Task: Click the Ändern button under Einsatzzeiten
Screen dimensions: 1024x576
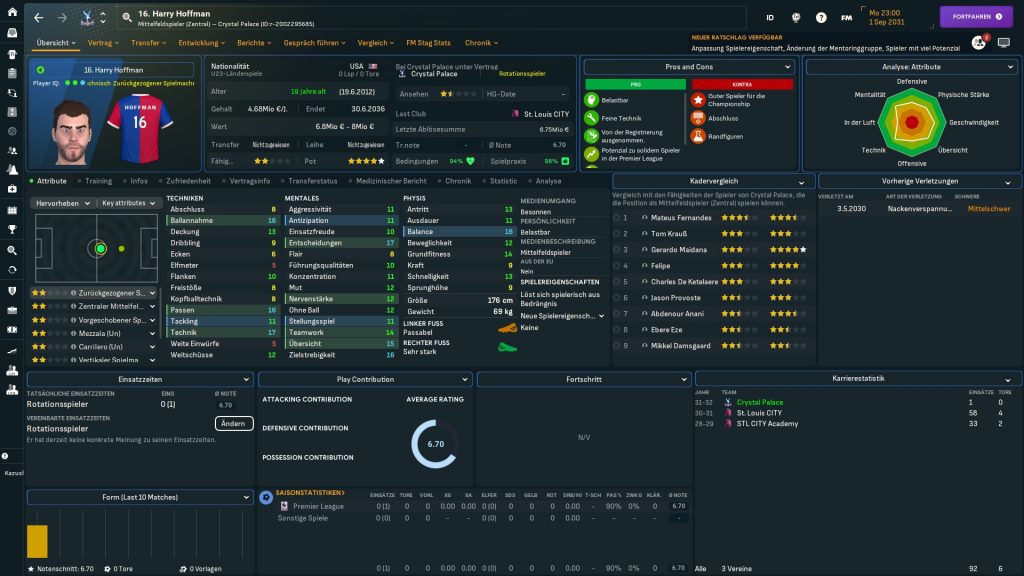Action: click(x=232, y=423)
